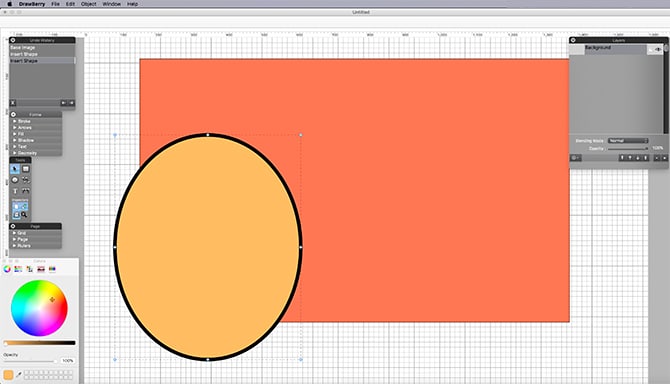Open the Object menu

pyautogui.click(x=88, y=4)
